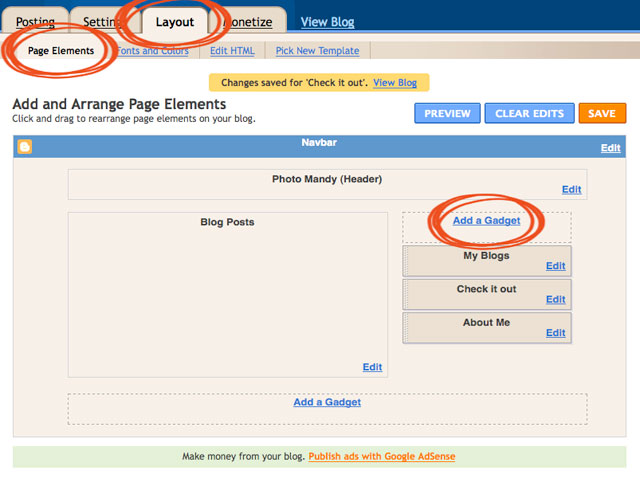Screen dimensions: 640x482
Task: Select the About Me gadget box
Action: 487,328
